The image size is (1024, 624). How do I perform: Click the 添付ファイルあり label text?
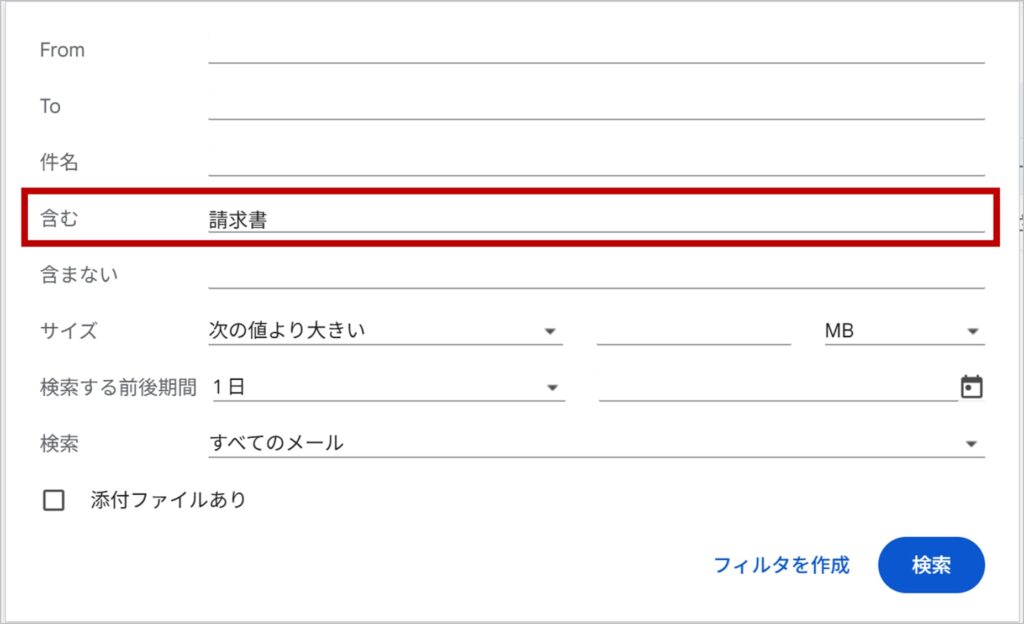[x=168, y=500]
